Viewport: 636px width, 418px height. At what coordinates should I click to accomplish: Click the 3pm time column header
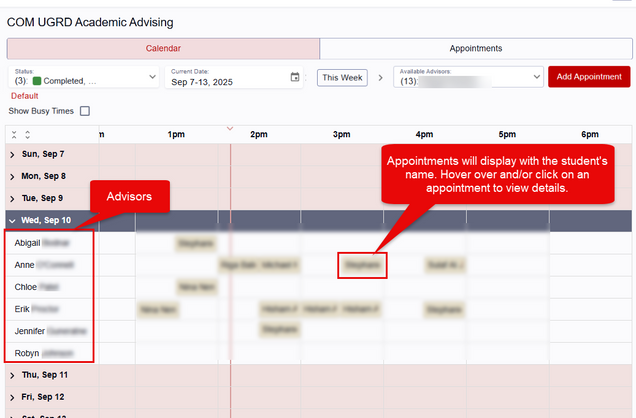coord(342,134)
